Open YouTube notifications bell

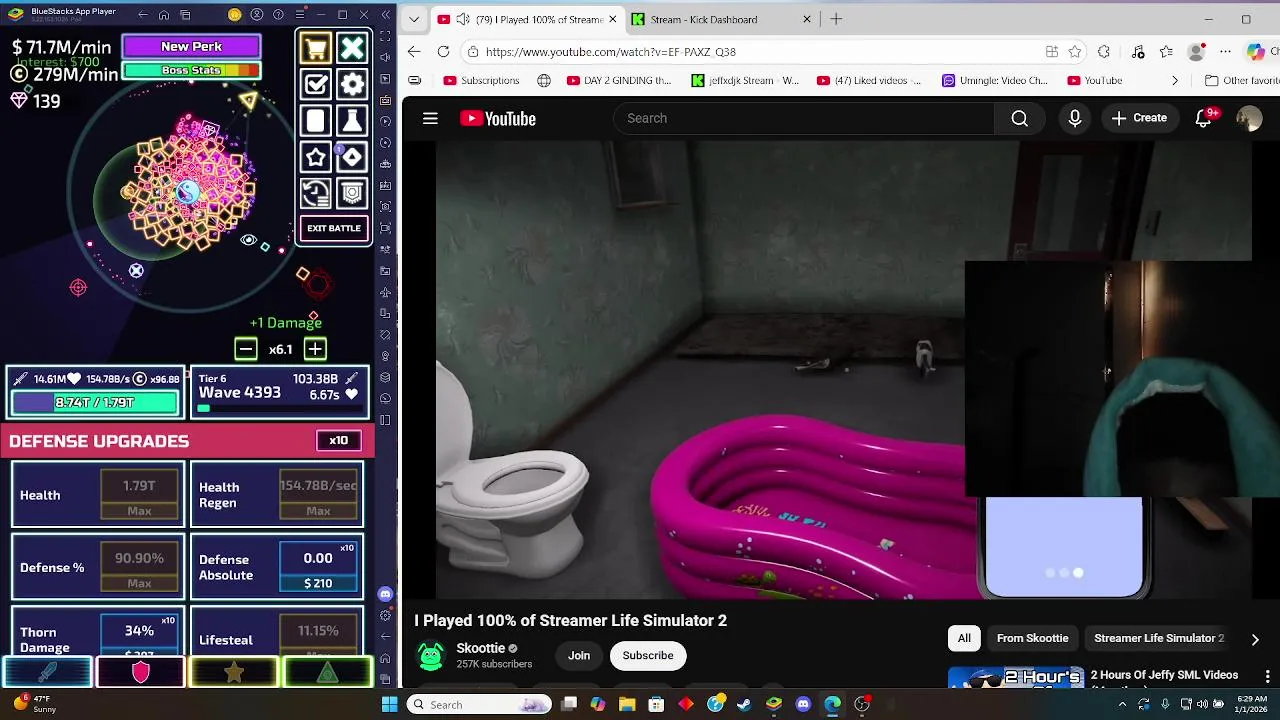pos(1205,118)
